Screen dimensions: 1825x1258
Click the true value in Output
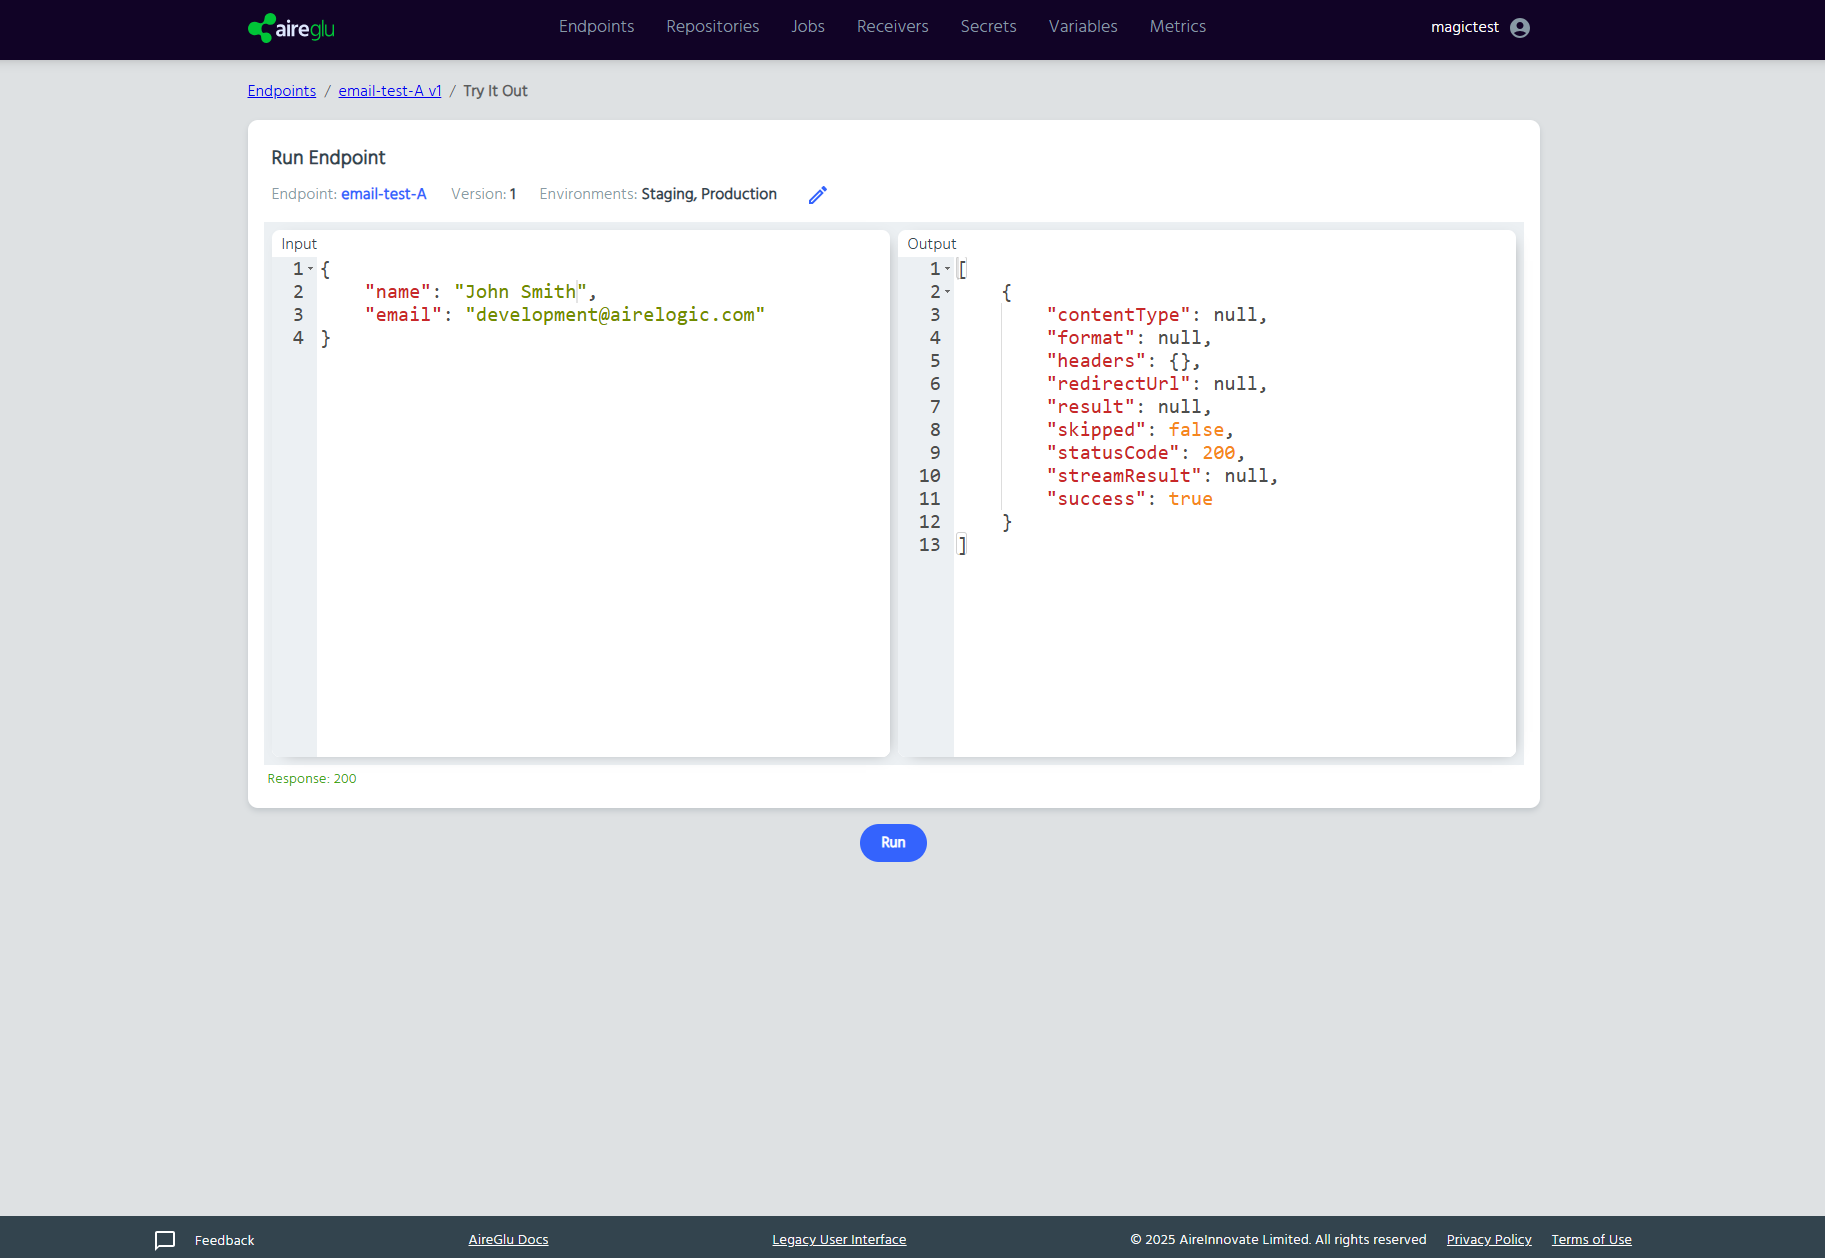[1191, 499]
